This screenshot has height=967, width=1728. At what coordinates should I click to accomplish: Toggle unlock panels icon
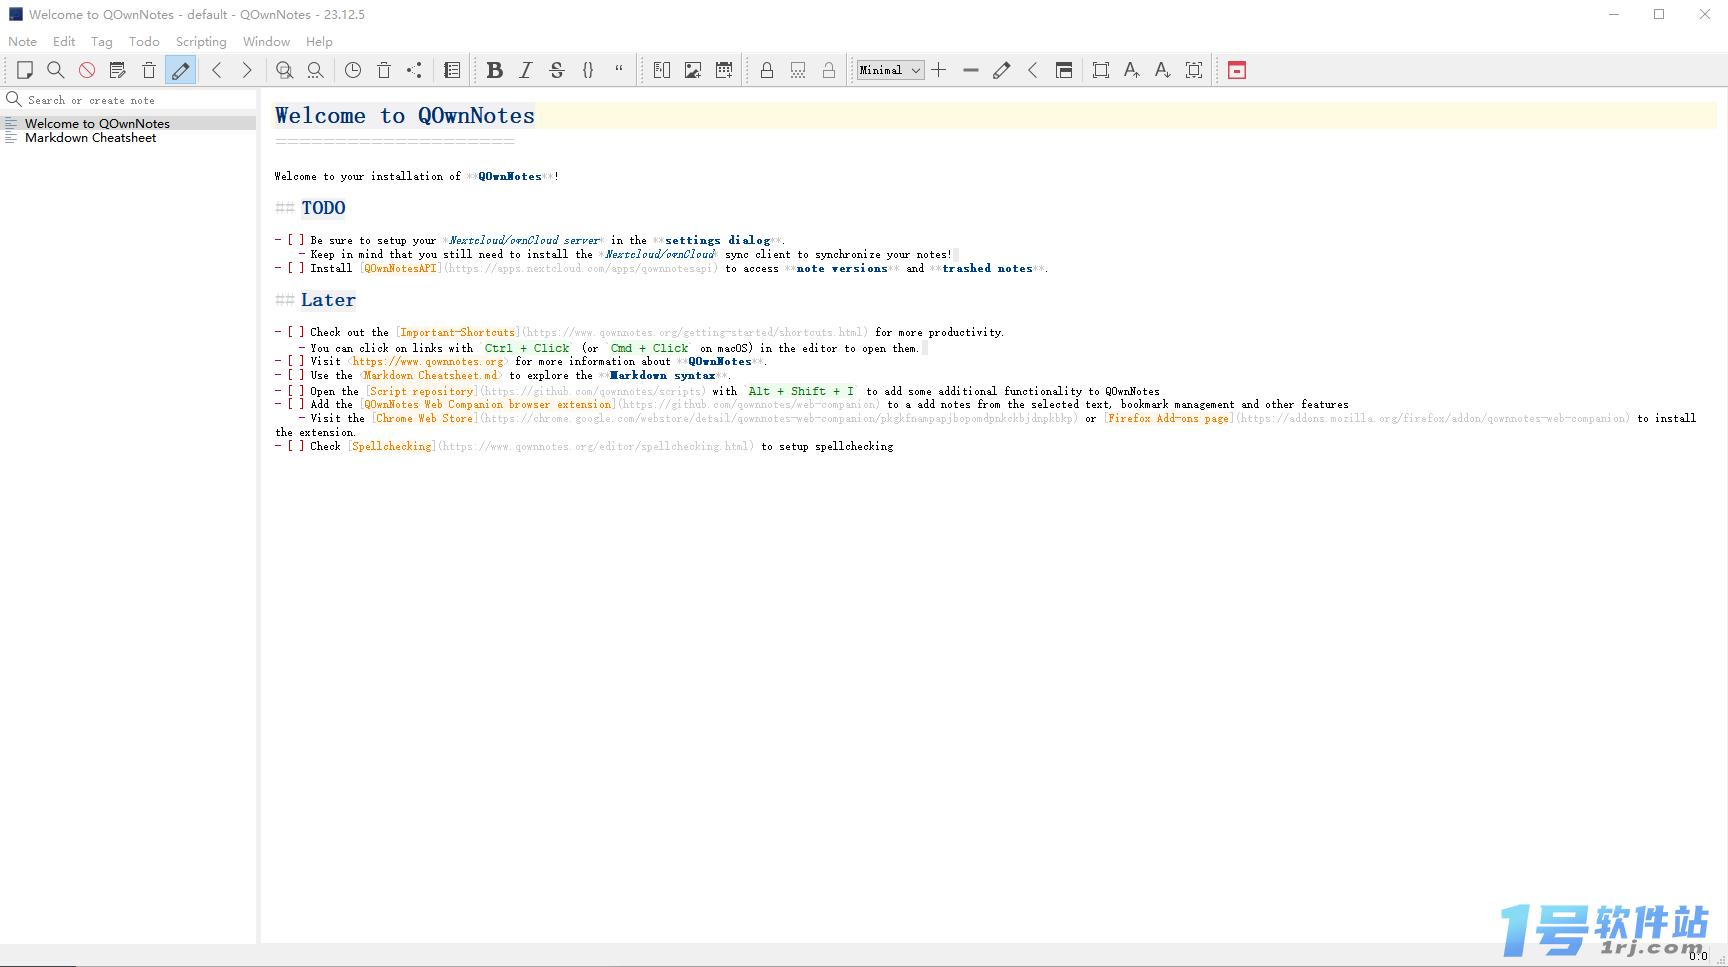coord(1064,70)
